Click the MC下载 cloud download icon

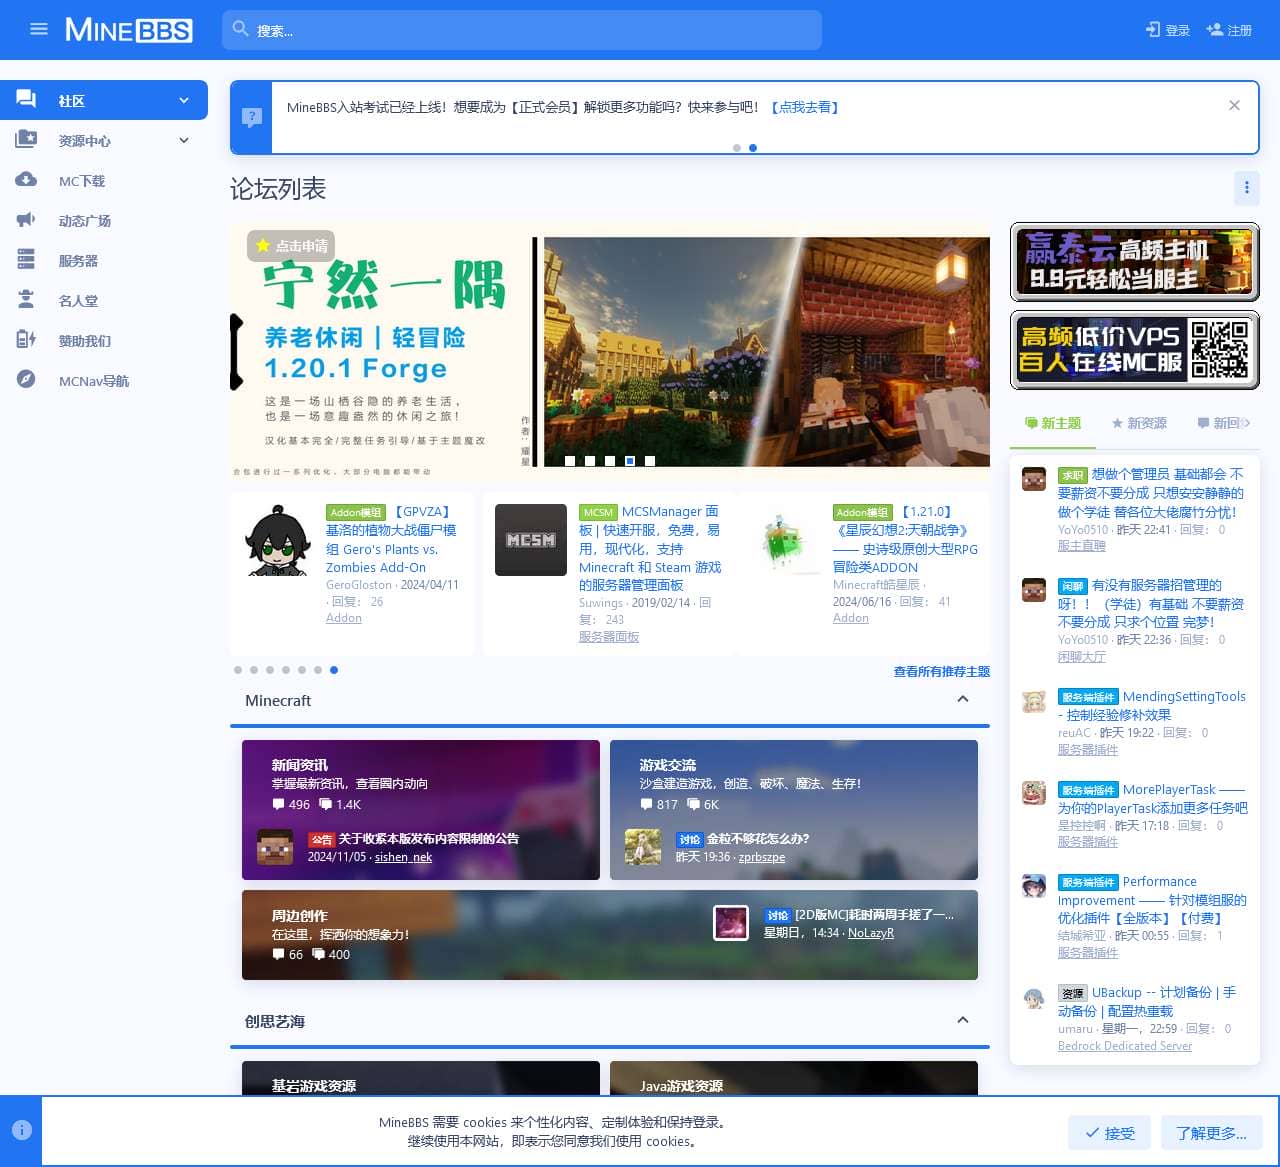tap(26, 180)
